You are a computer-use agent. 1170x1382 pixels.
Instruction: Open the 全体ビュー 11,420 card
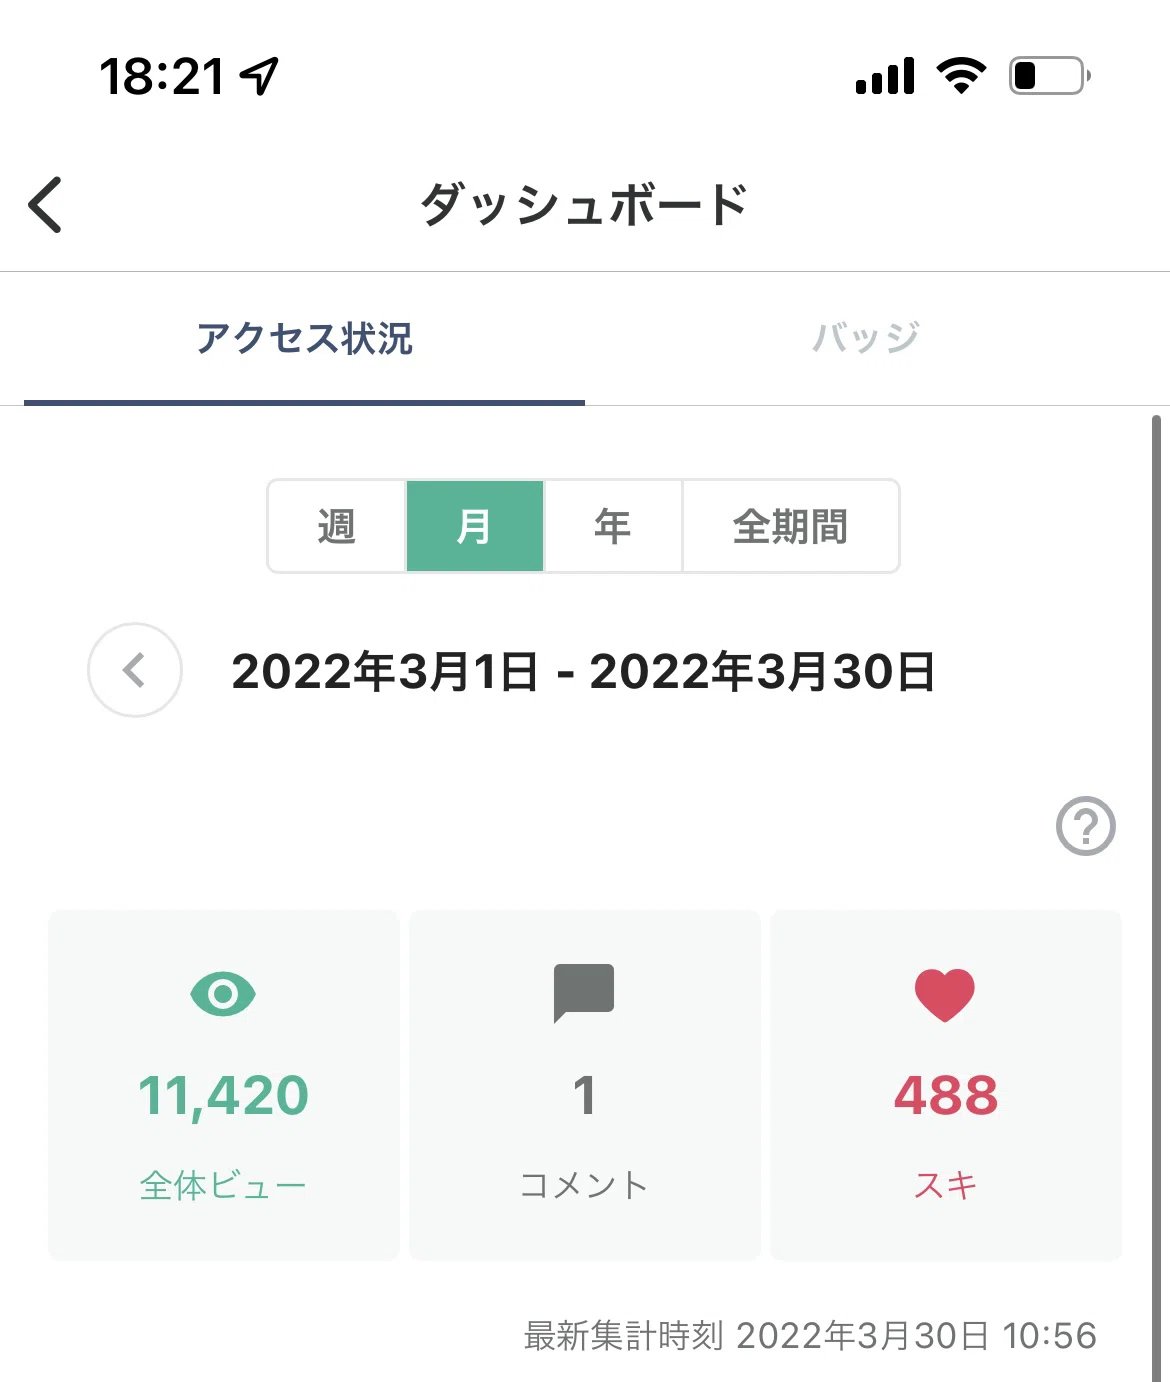[223, 1085]
